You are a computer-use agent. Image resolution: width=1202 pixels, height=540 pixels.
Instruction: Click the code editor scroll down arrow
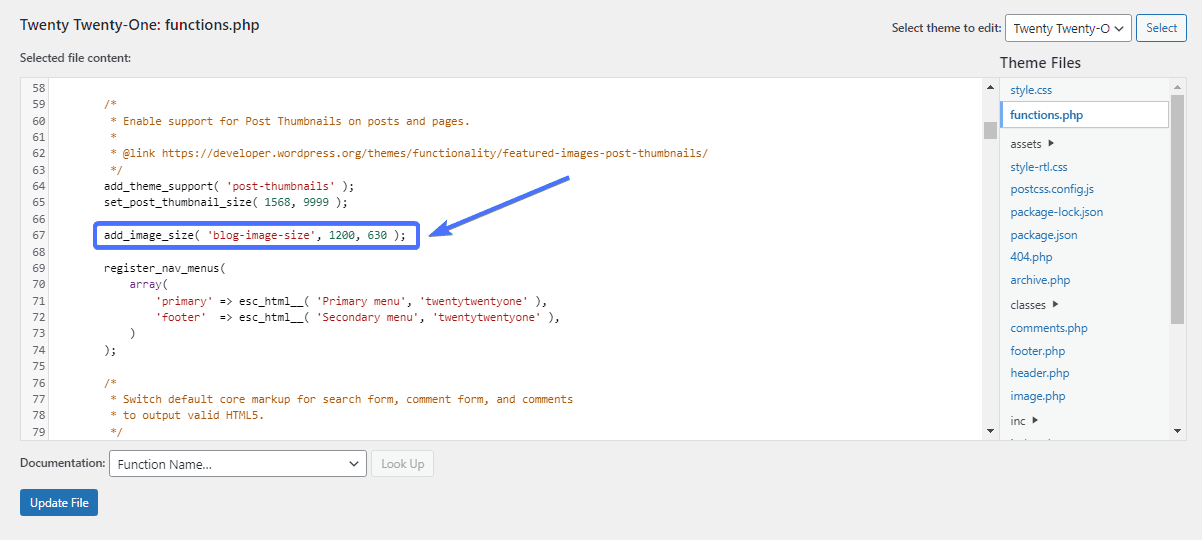[990, 430]
